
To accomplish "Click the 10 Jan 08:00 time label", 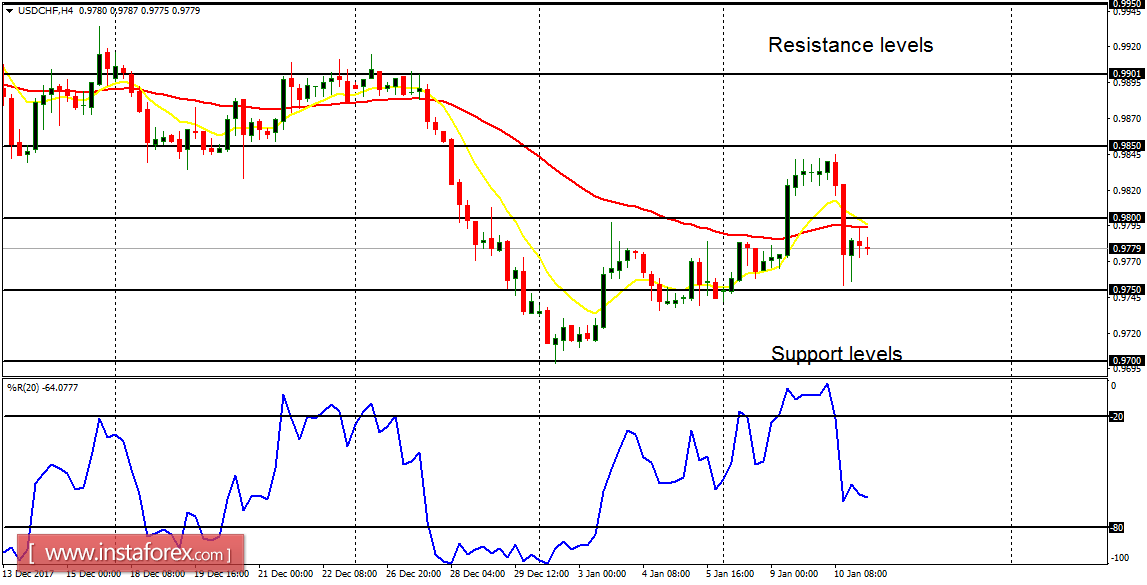I will 859,574.
